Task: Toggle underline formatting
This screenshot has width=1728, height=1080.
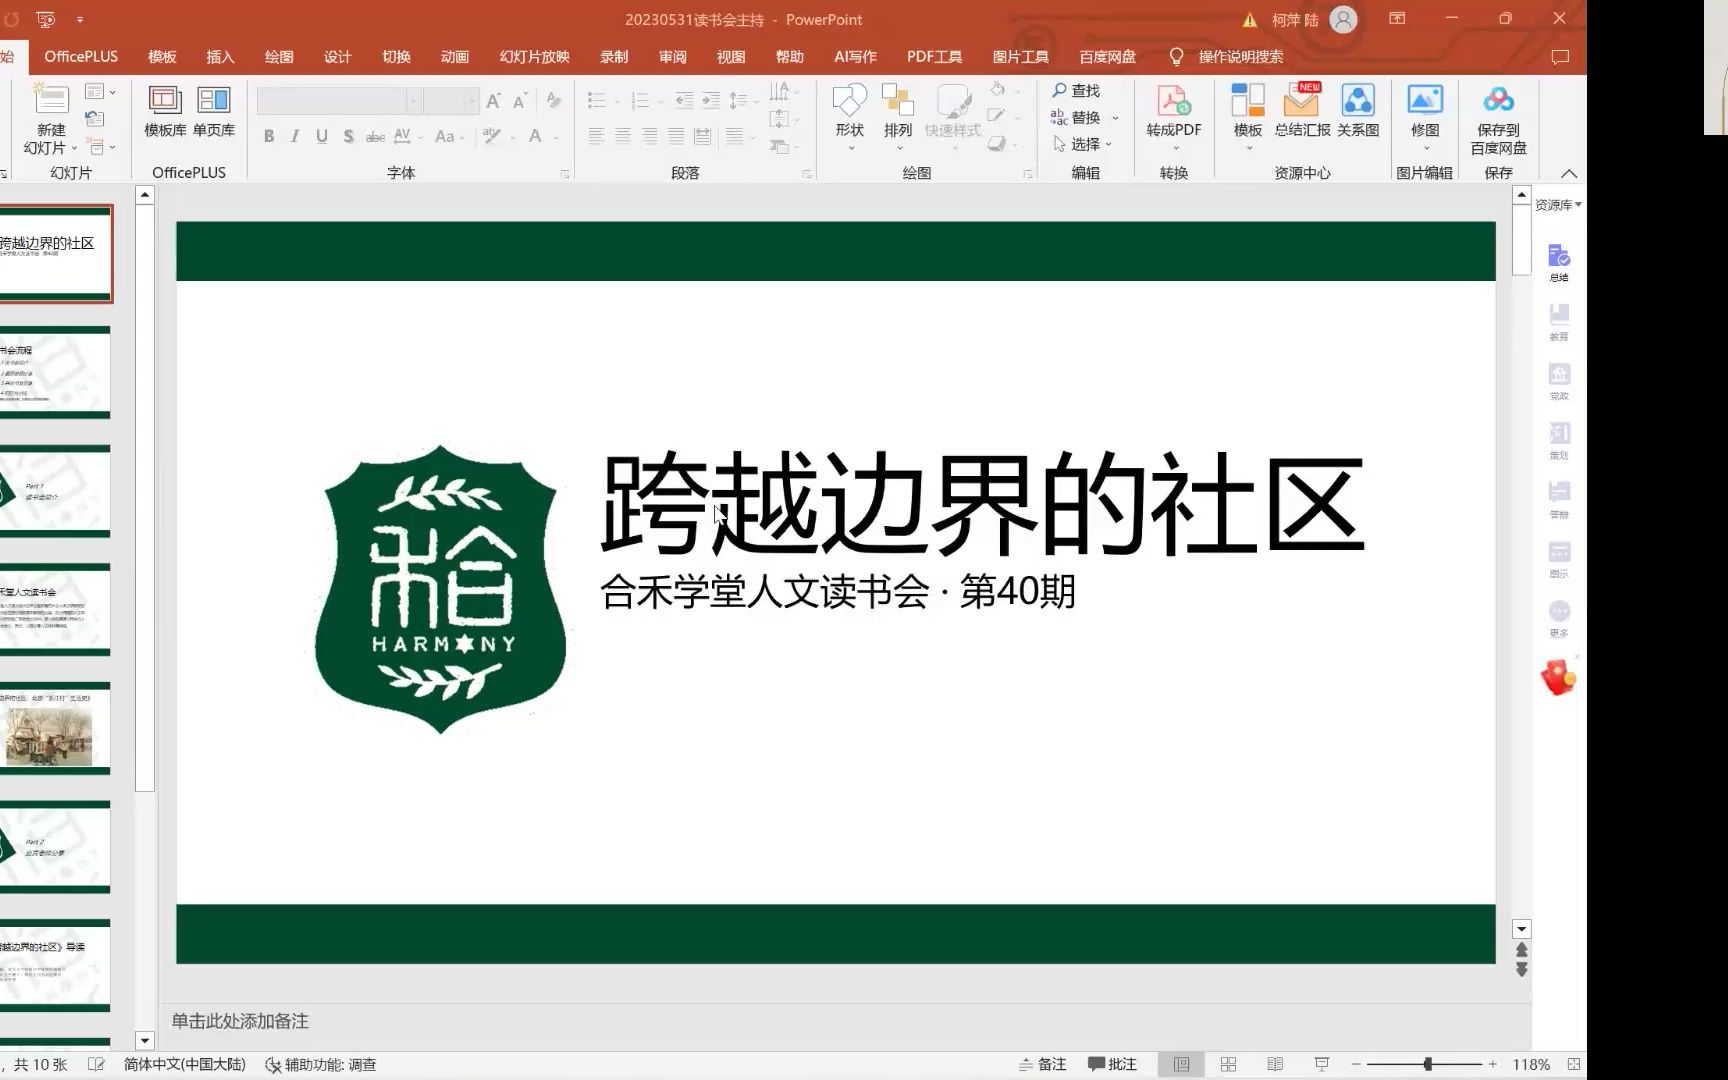Action: (322, 136)
